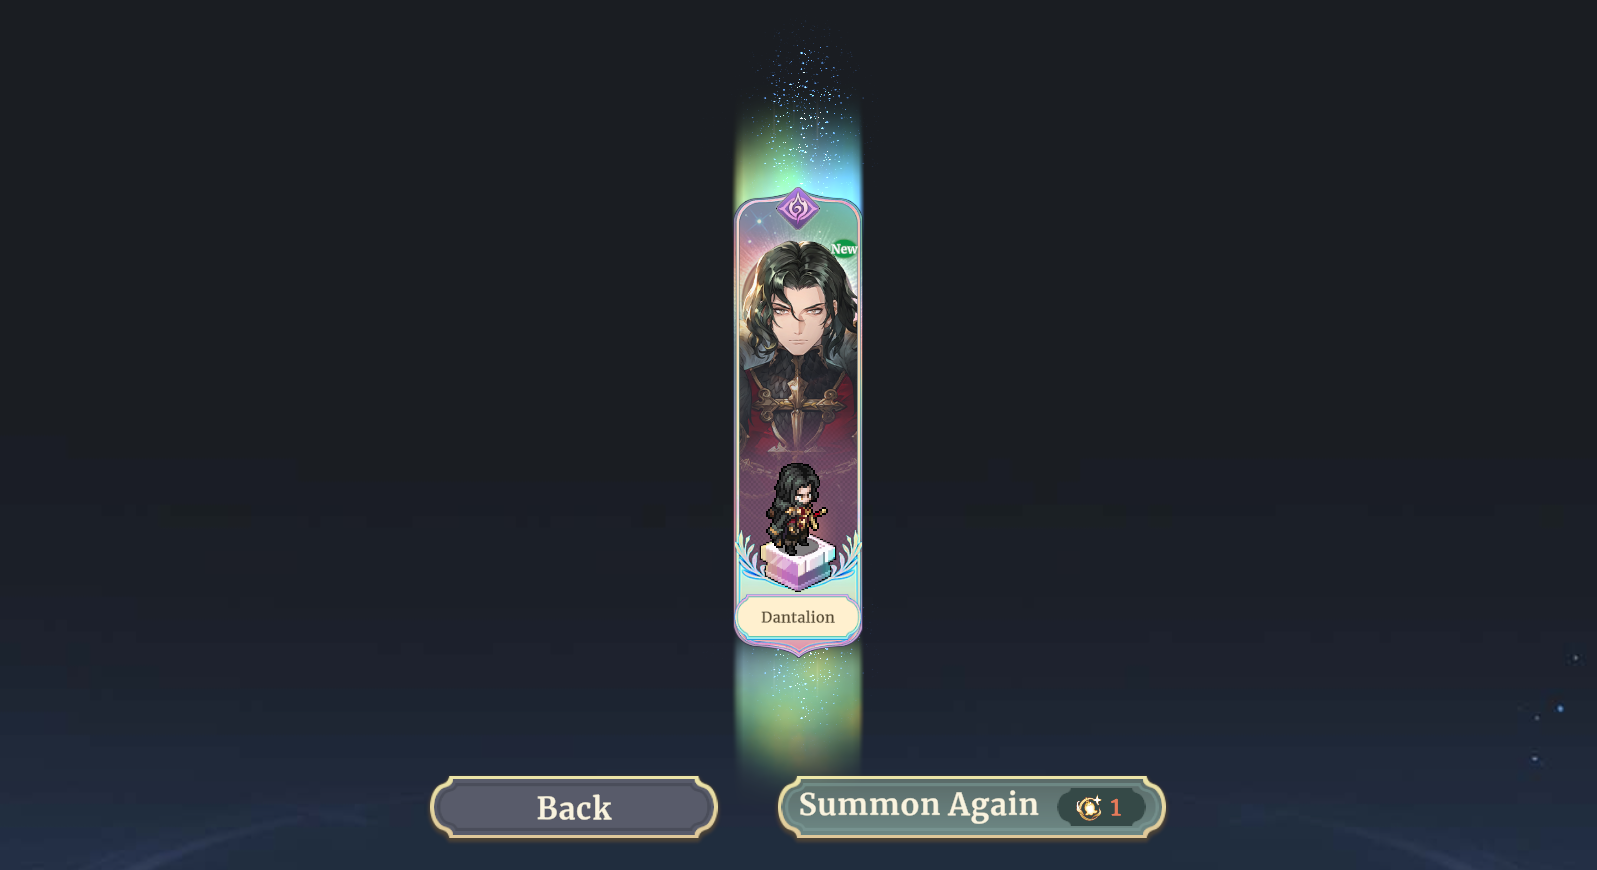The width and height of the screenshot is (1597, 870).
Task: Click the Dantalion name label
Action: [798, 617]
